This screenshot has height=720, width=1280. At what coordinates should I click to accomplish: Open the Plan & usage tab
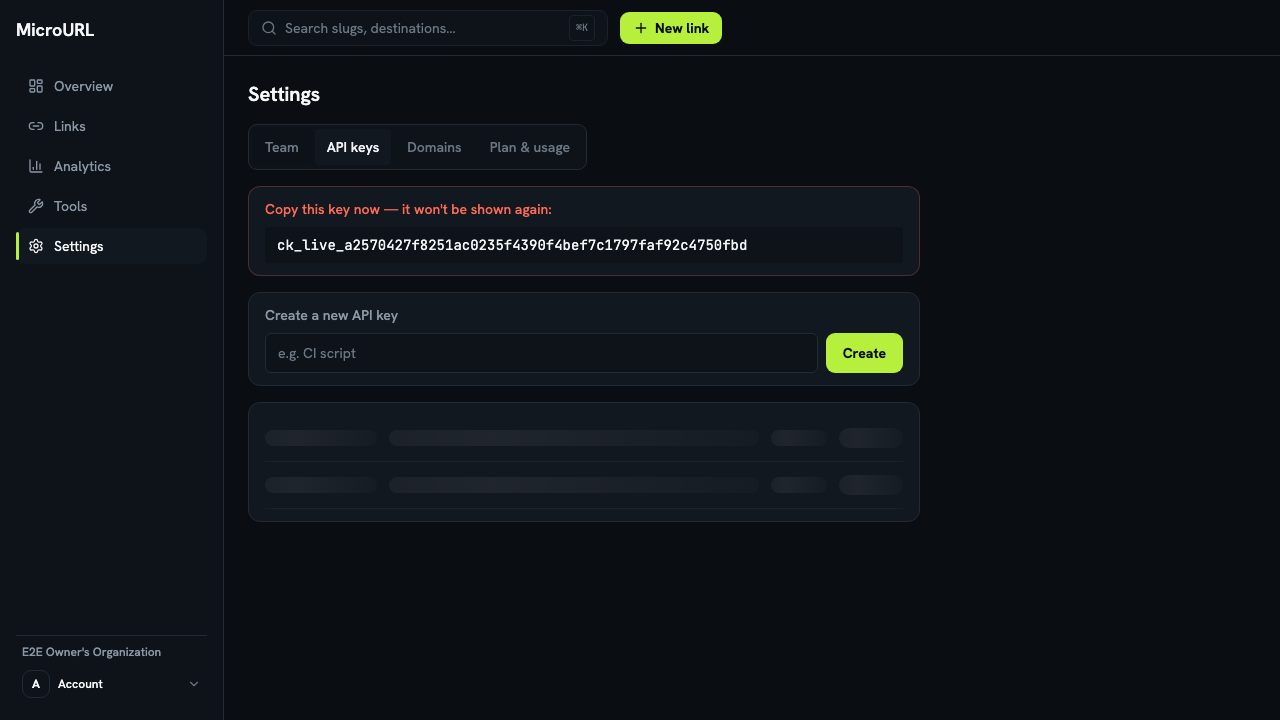pyautogui.click(x=530, y=147)
